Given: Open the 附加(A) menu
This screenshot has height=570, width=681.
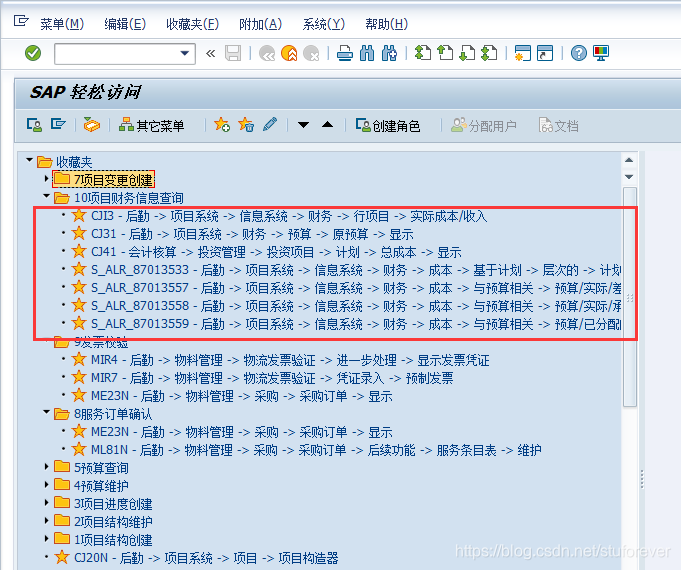Looking at the screenshot, I should click(260, 24).
